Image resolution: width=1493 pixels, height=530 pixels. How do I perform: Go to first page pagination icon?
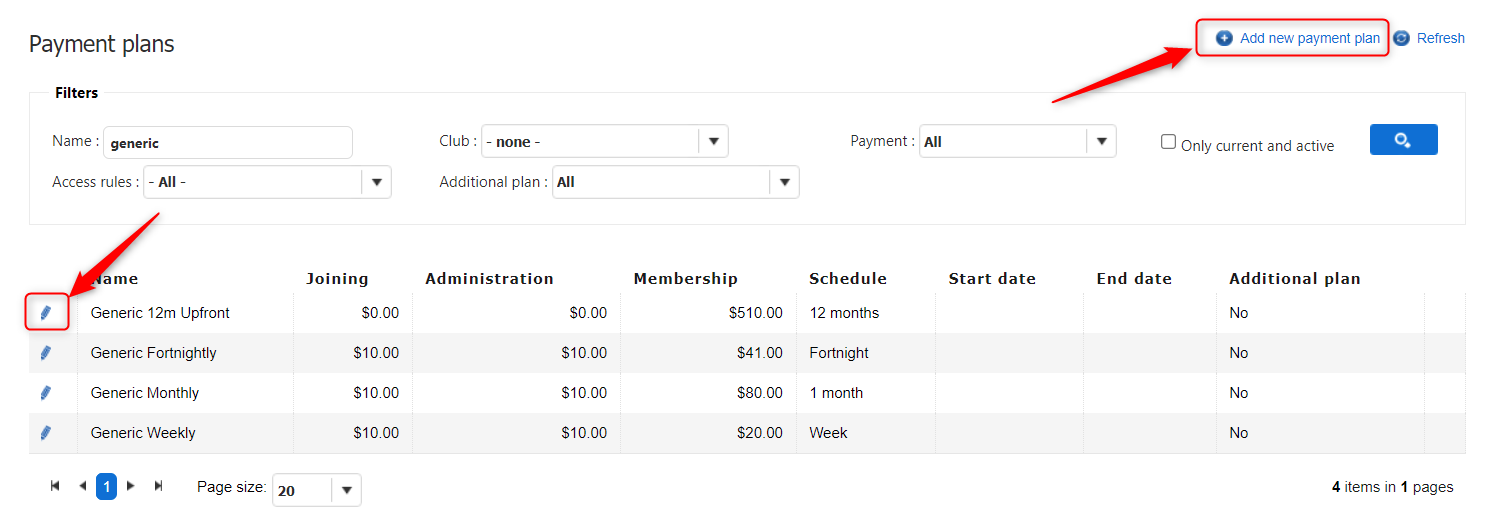55,486
